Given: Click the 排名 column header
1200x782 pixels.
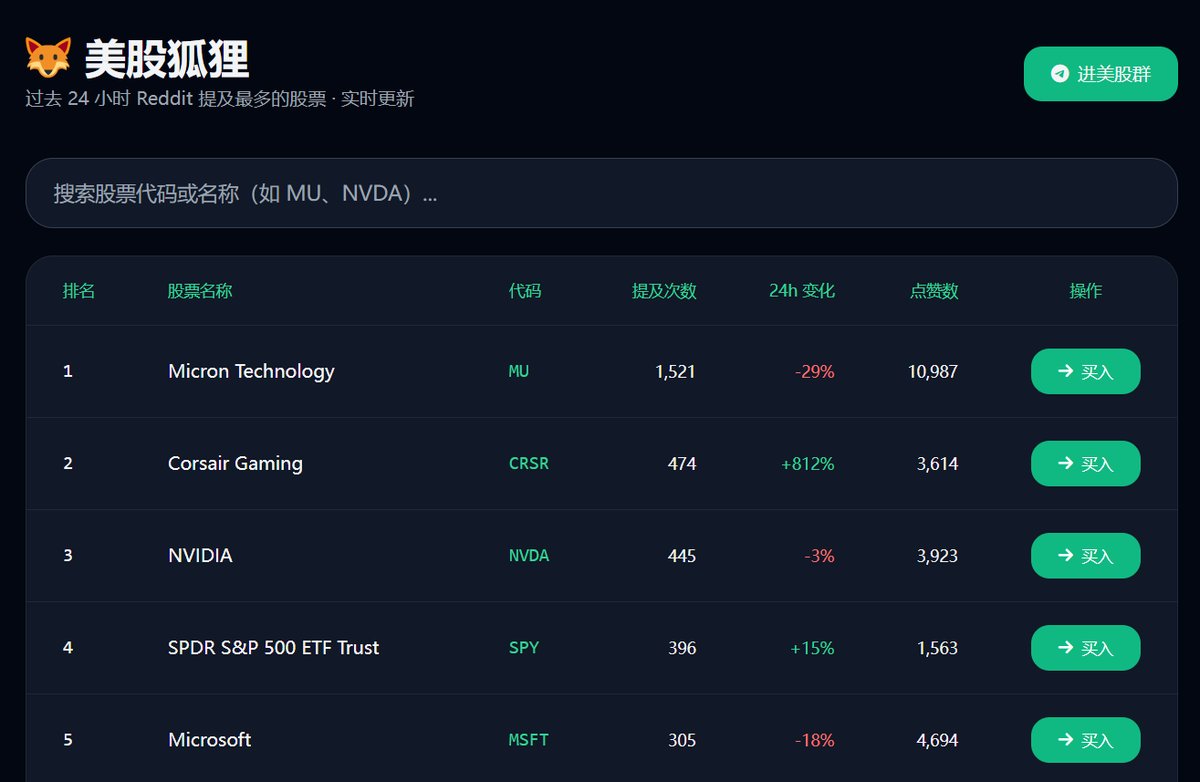Looking at the screenshot, I should (x=79, y=291).
